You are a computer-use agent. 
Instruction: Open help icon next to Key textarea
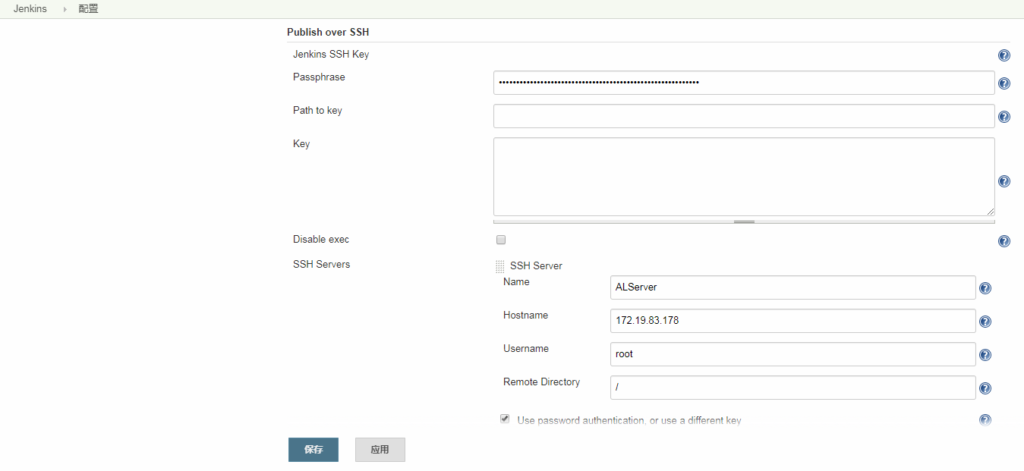click(x=1003, y=181)
